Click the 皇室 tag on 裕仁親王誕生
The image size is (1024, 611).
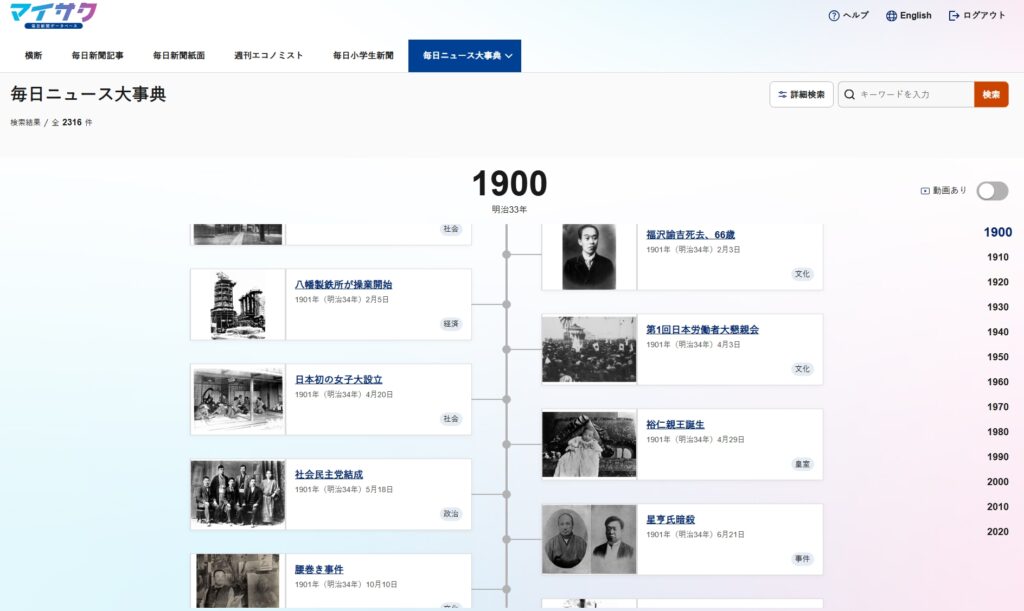(802, 464)
